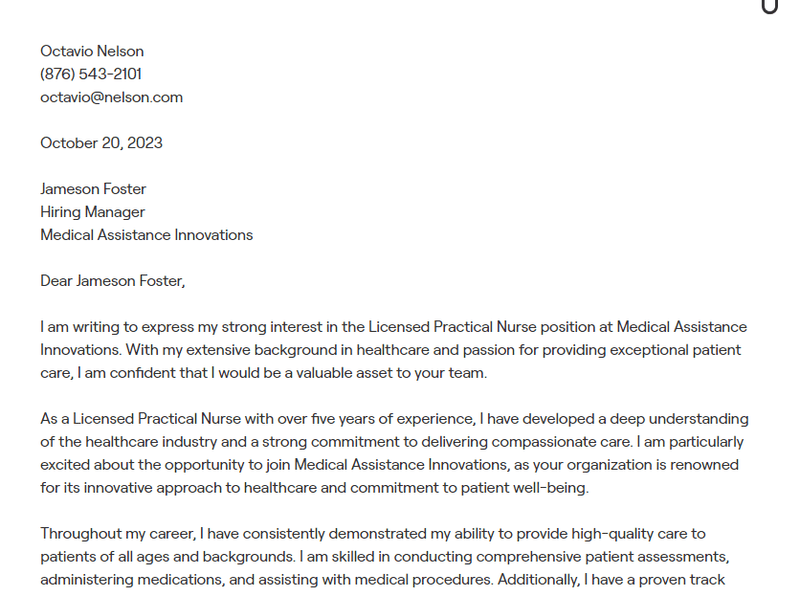This screenshot has height=593, width=800.
Task: Click the line starting 'Throughout my career'
Action: pos(373,534)
